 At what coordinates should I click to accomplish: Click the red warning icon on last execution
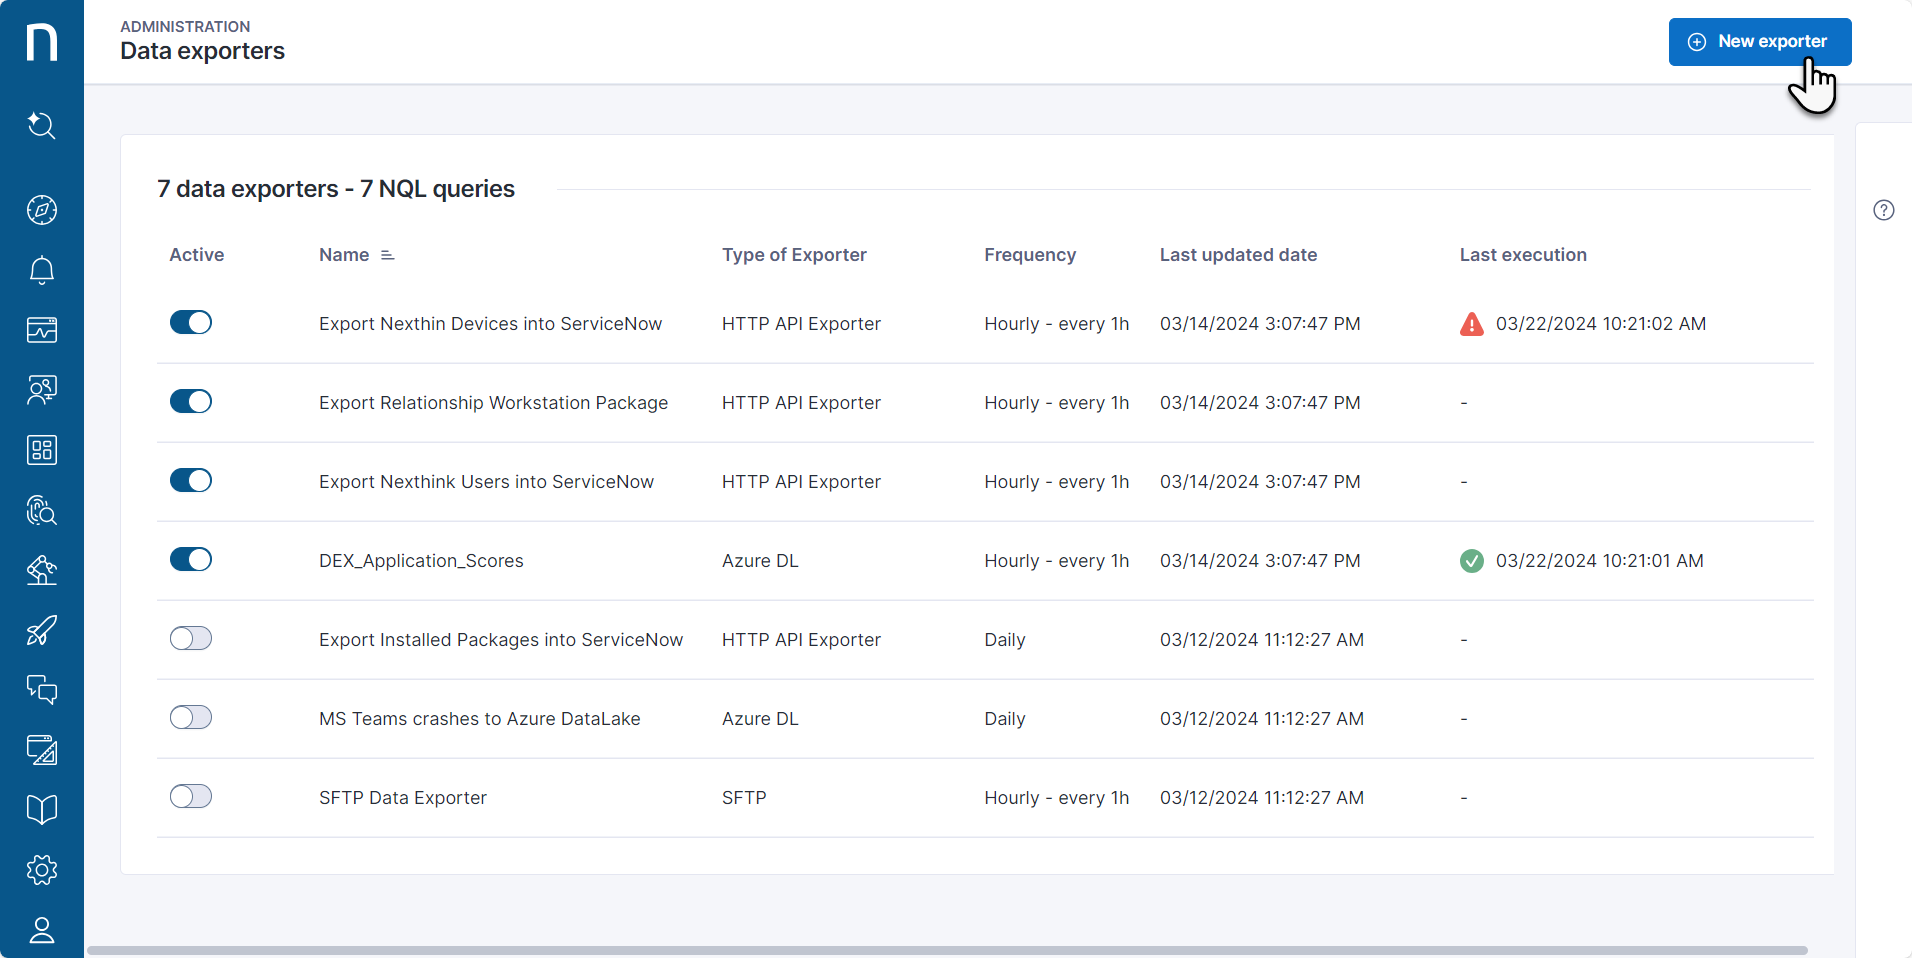point(1471,324)
